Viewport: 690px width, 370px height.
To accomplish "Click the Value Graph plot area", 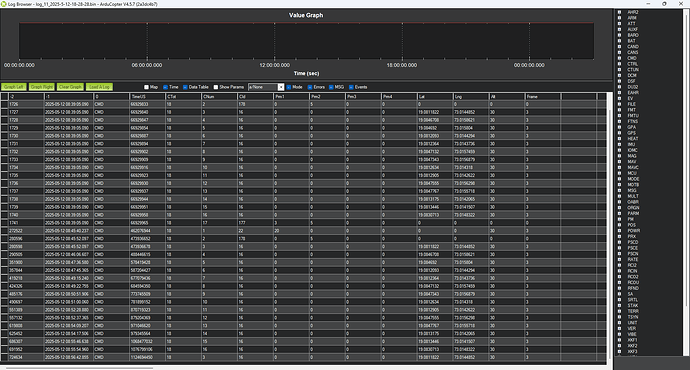I will pos(306,41).
